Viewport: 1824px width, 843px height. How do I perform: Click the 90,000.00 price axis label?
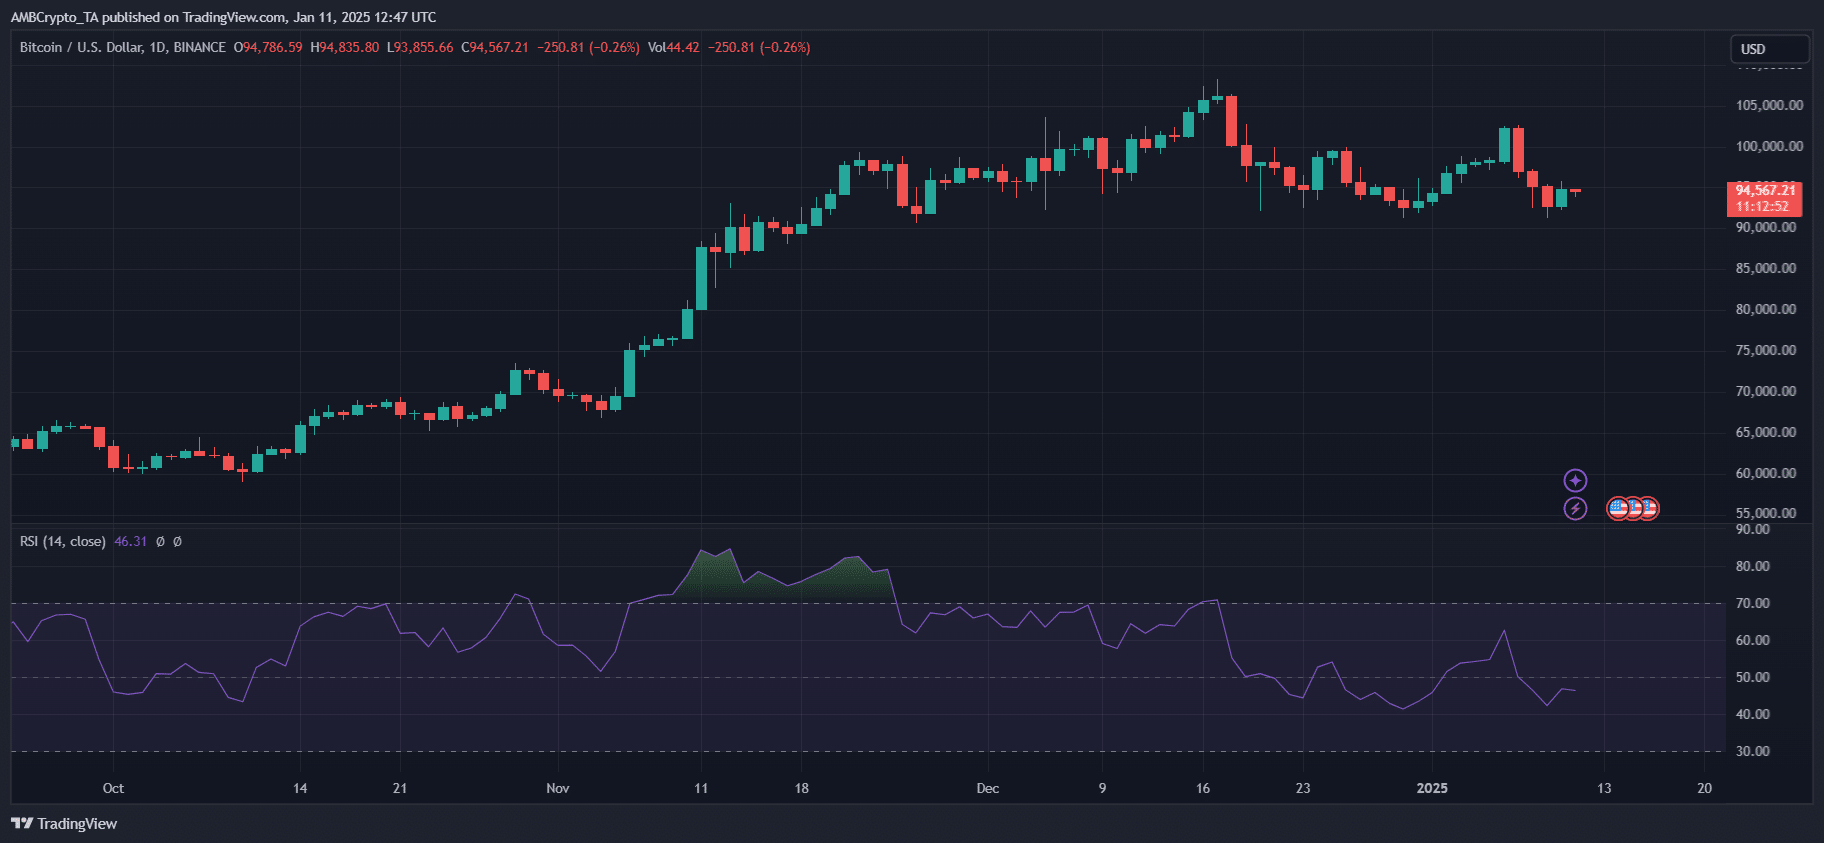pos(1766,227)
